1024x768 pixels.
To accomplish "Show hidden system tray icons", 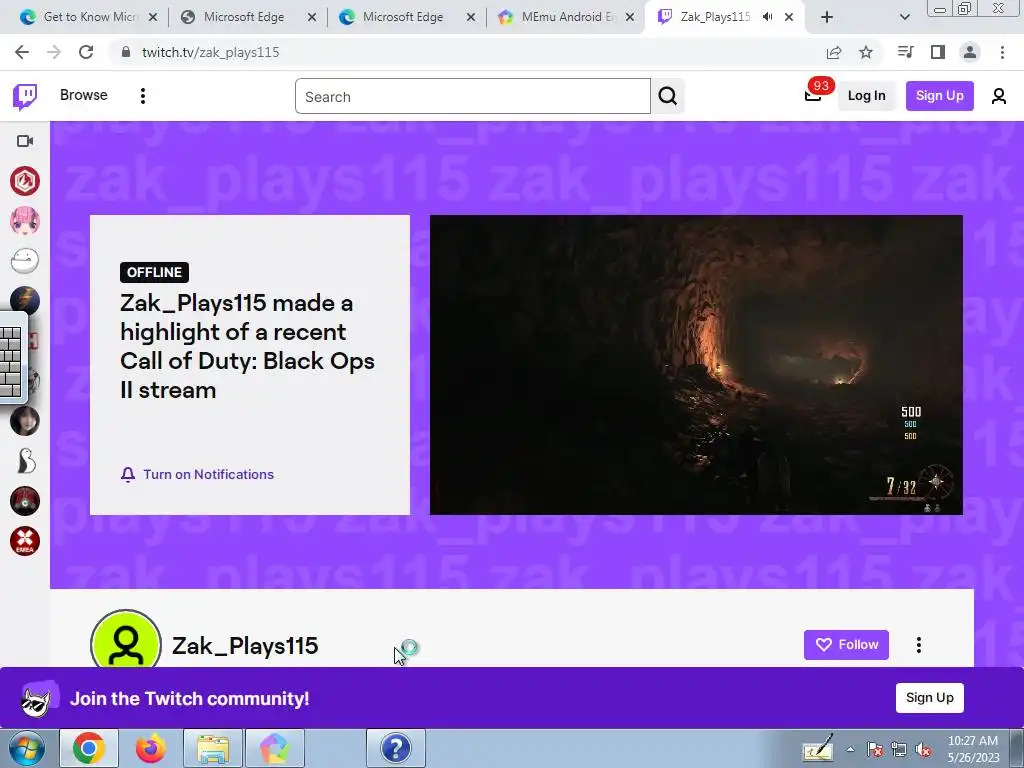I will 850,749.
